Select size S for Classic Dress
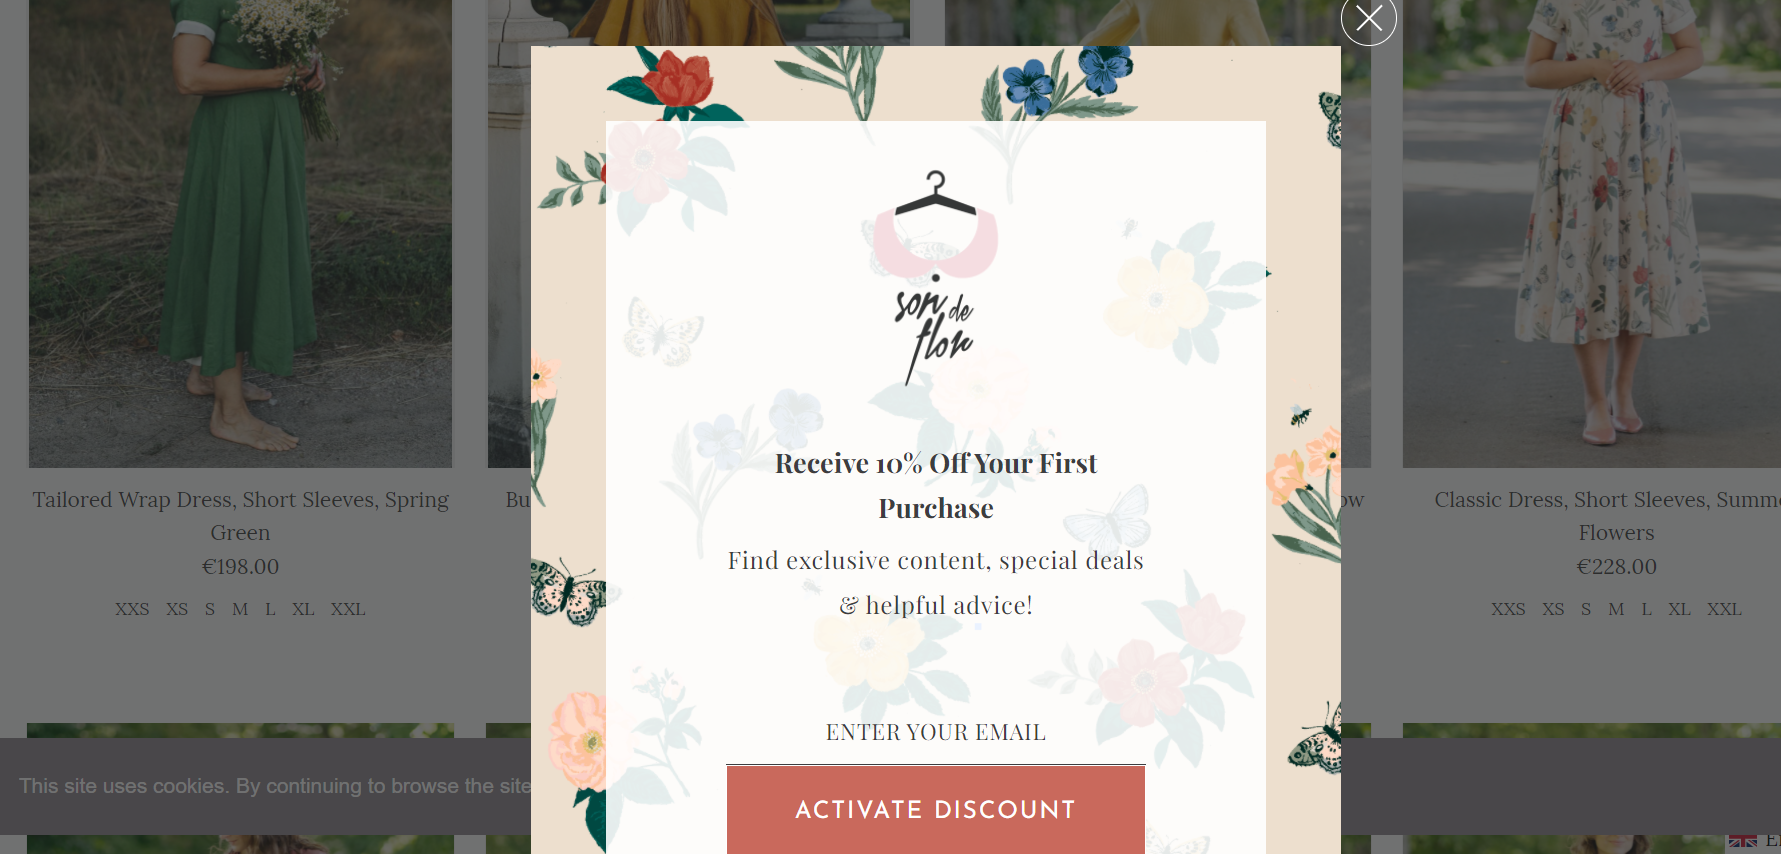Image resolution: width=1781 pixels, height=854 pixels. [1586, 609]
